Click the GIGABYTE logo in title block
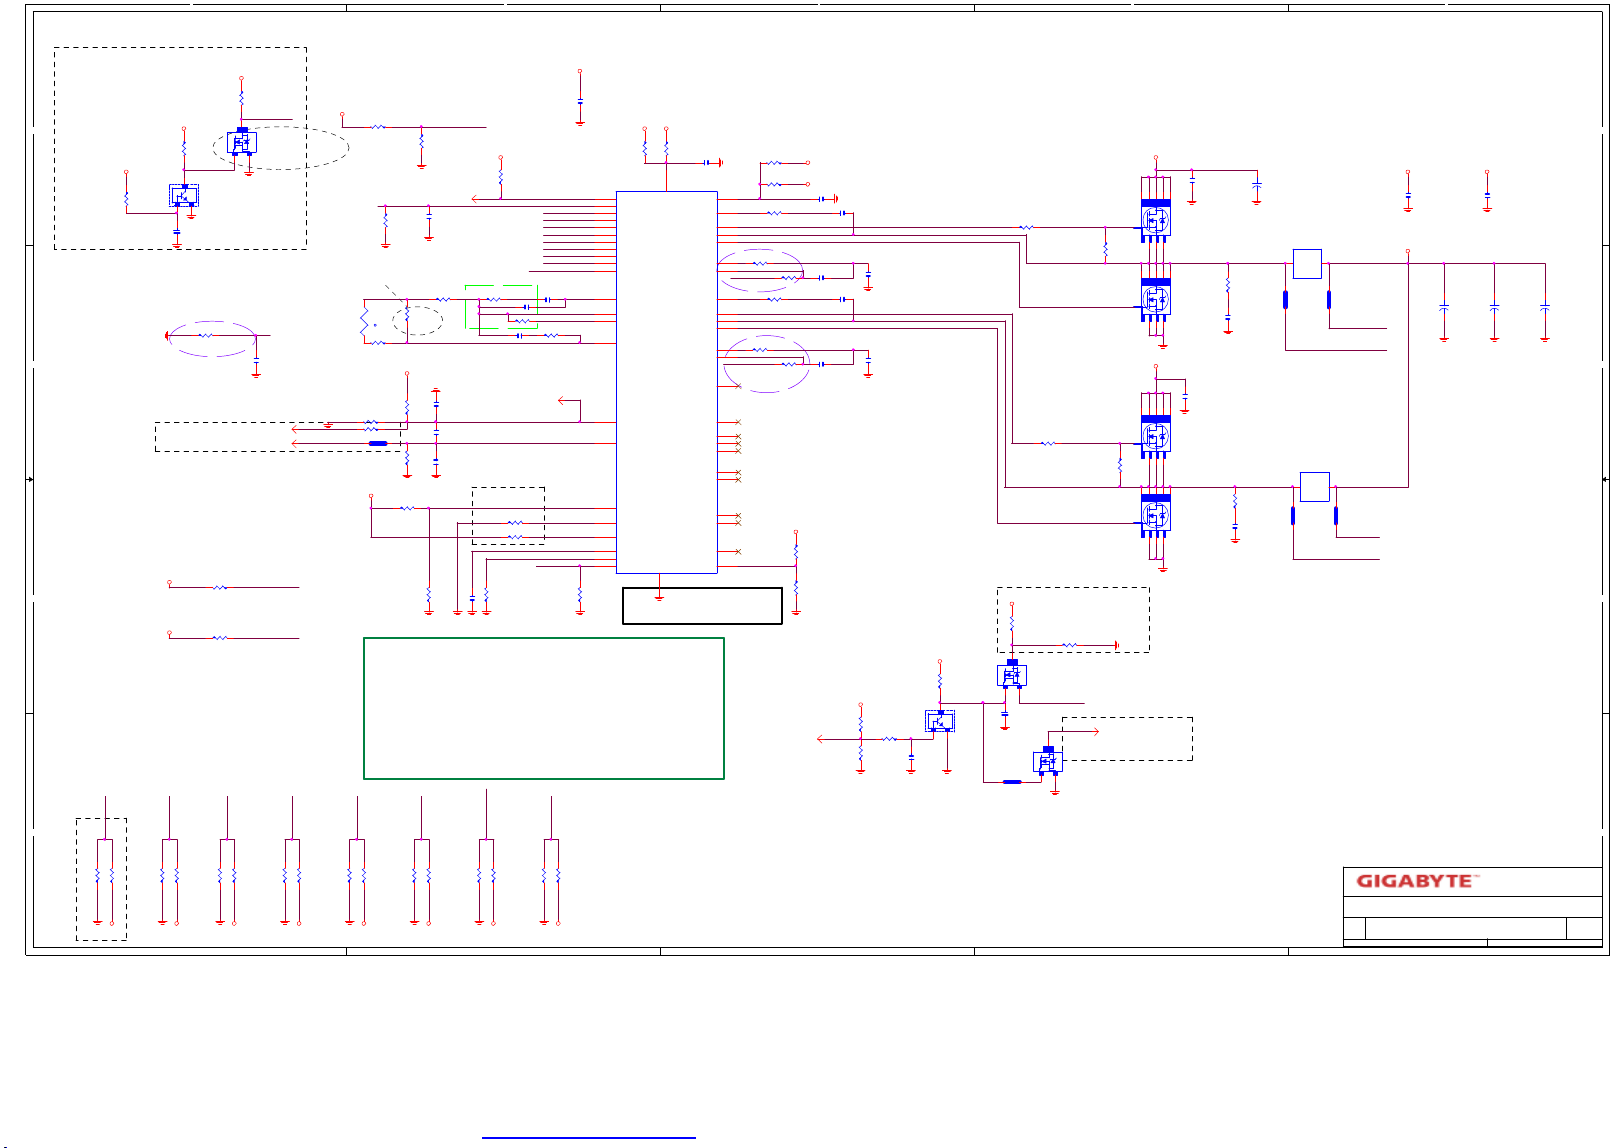This screenshot has height=1148, width=1618. pyautogui.click(x=1416, y=881)
